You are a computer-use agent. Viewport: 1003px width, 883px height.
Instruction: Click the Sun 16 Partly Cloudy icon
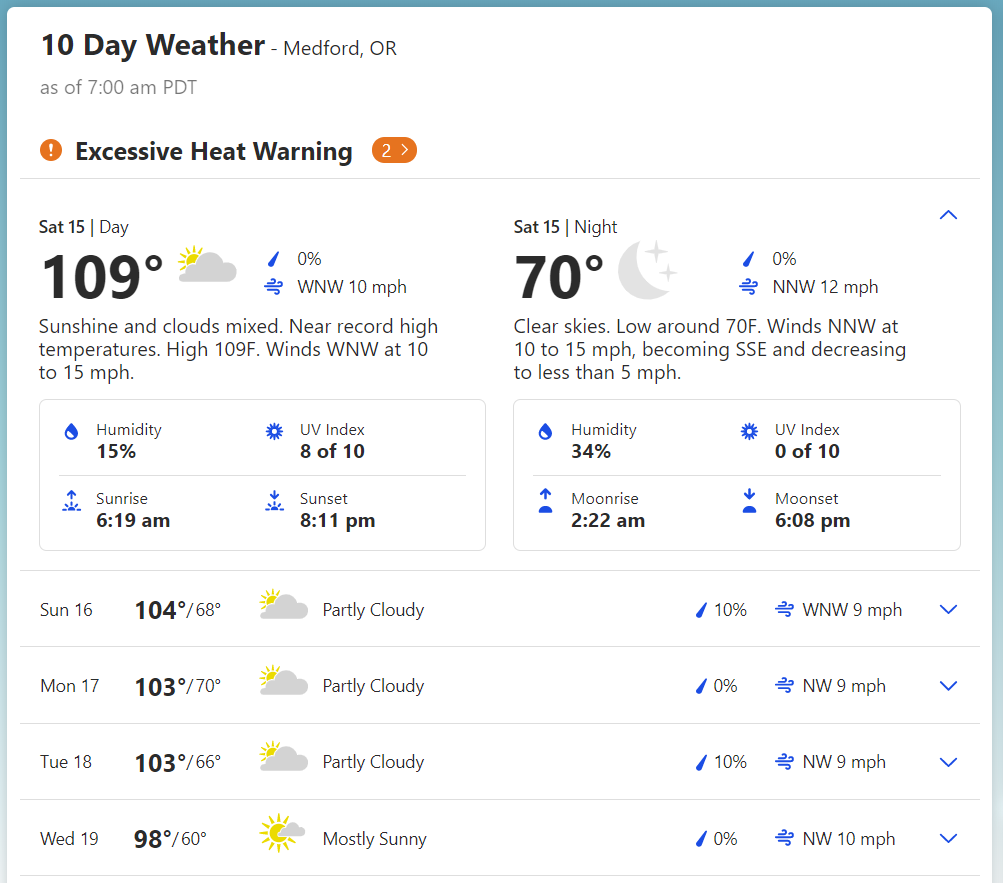coord(283,605)
